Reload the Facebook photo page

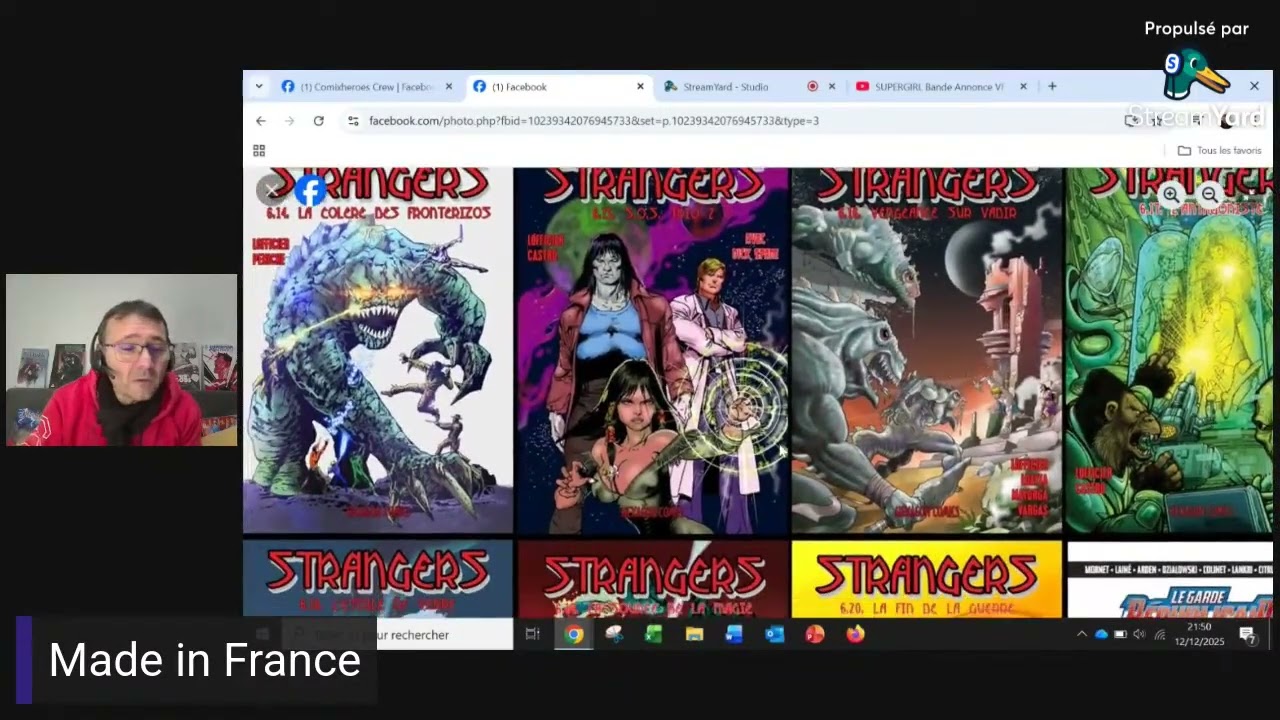point(318,121)
